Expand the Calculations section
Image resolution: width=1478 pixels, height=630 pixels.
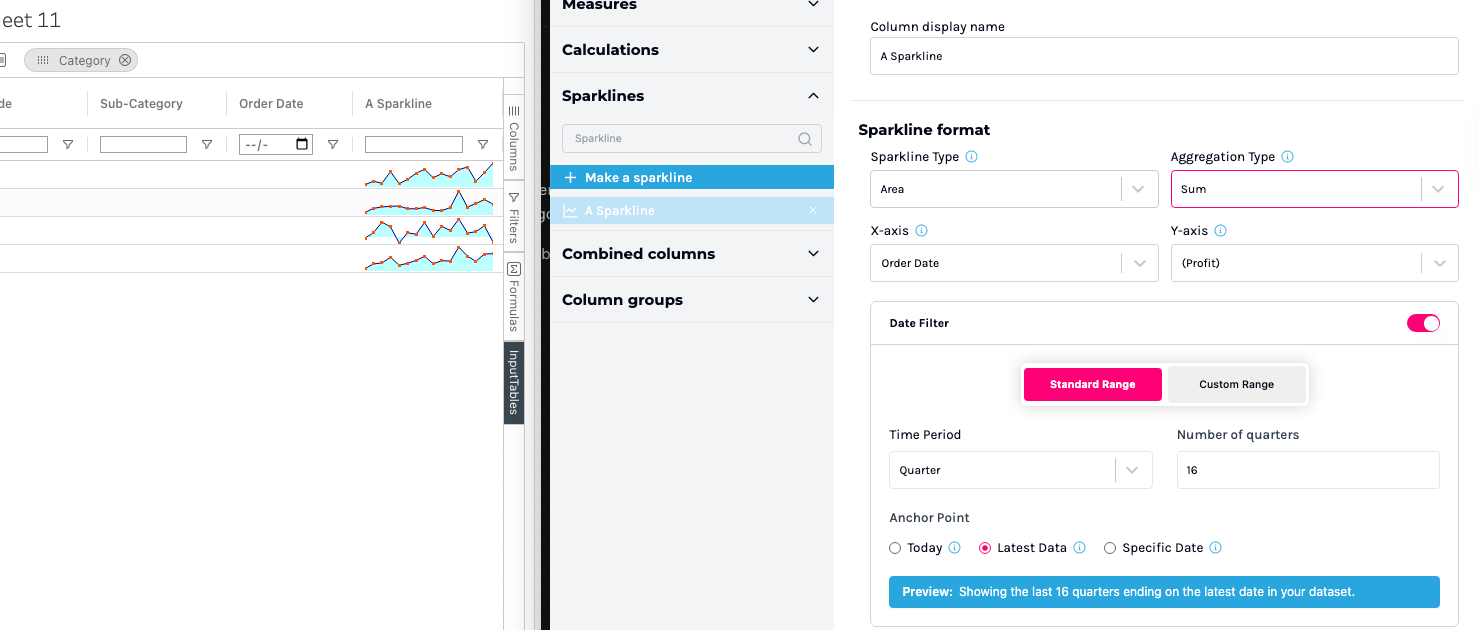point(691,50)
